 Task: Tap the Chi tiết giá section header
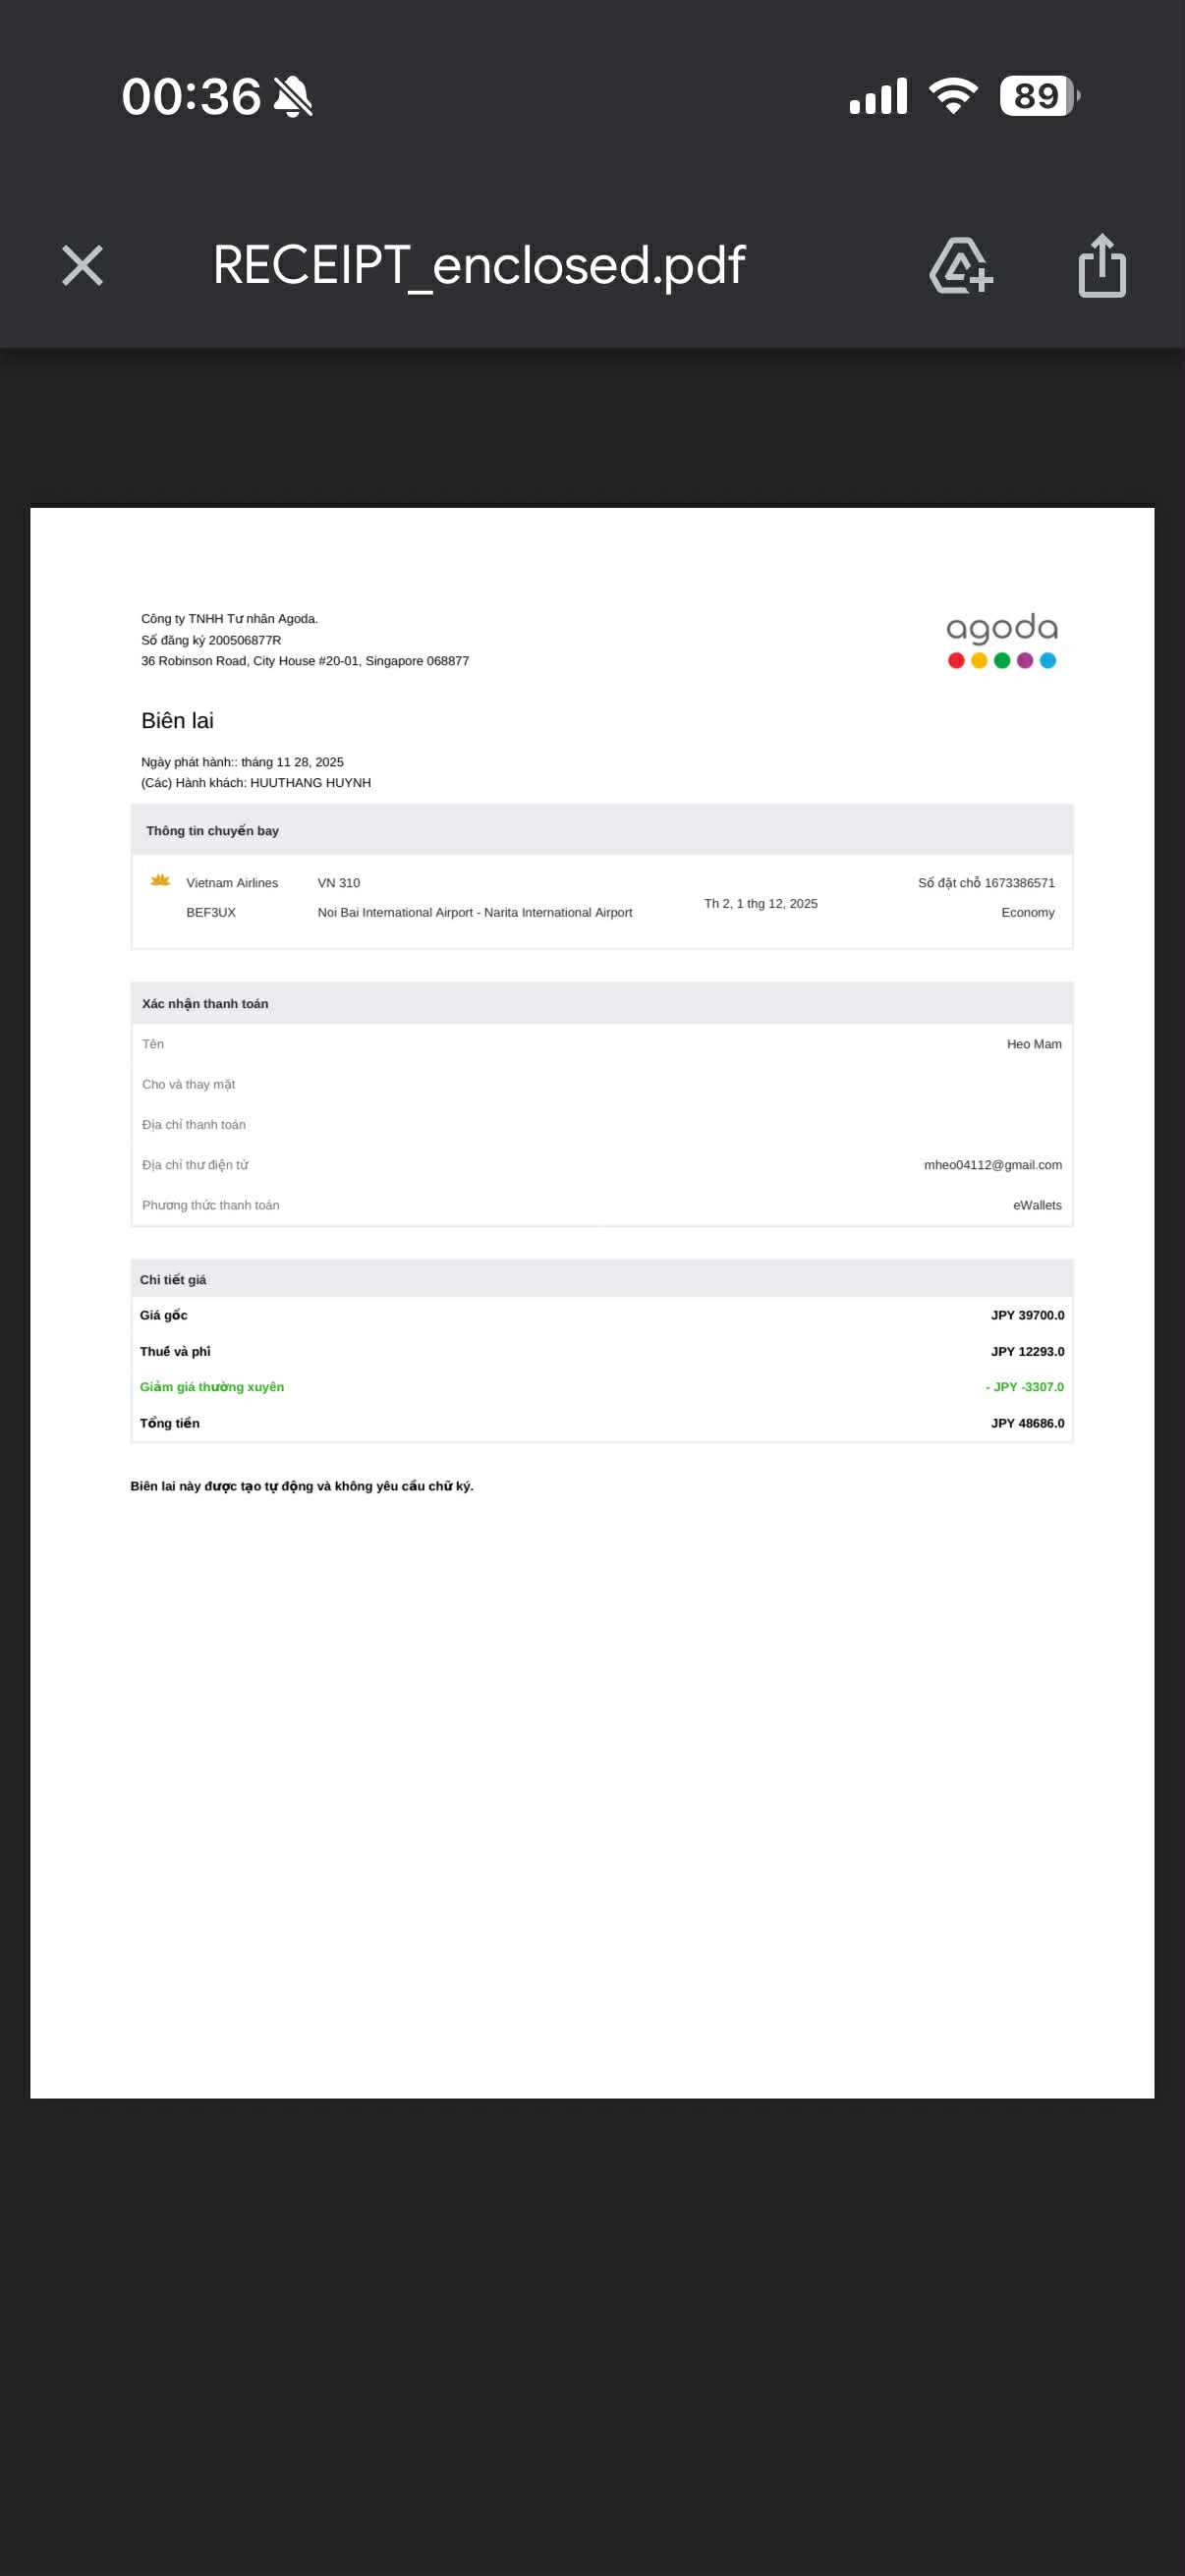[173, 1280]
